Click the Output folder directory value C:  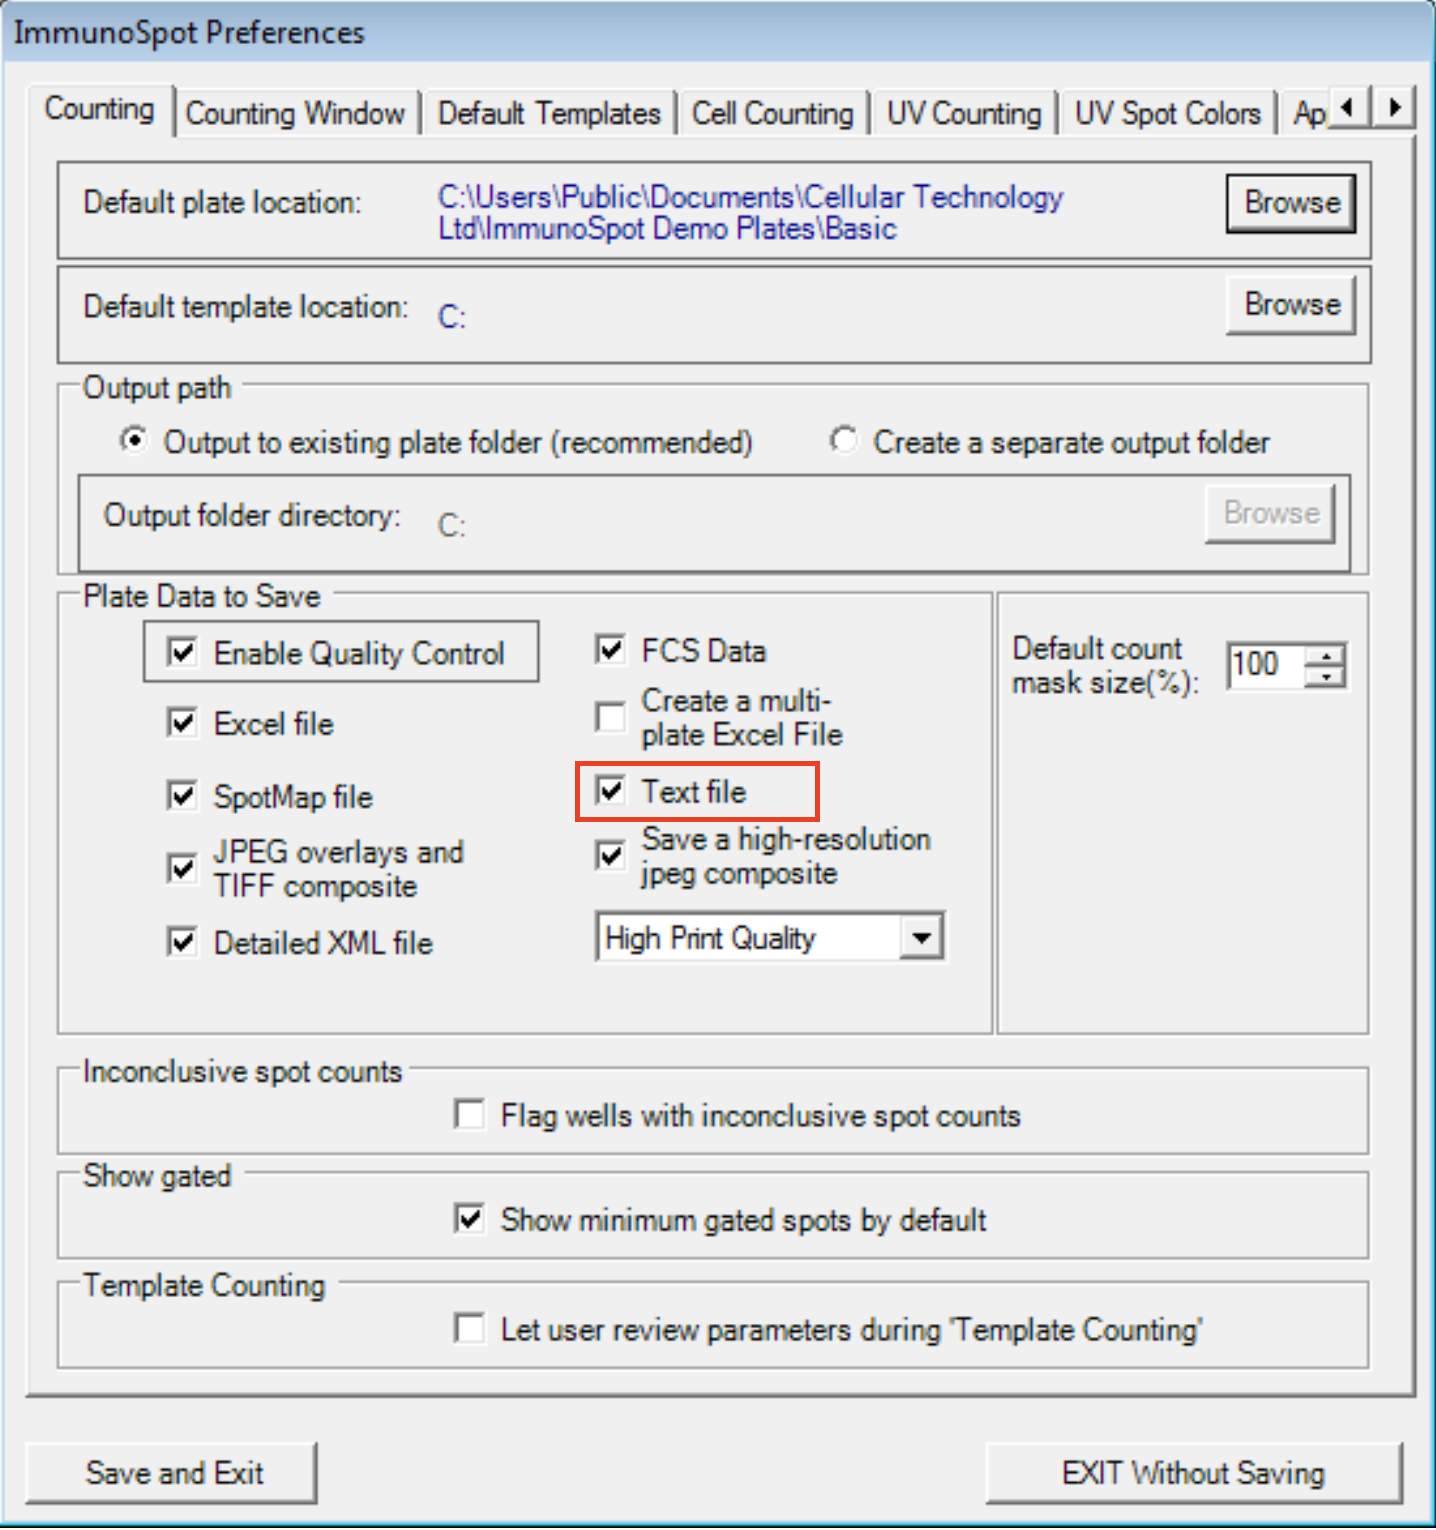(452, 525)
